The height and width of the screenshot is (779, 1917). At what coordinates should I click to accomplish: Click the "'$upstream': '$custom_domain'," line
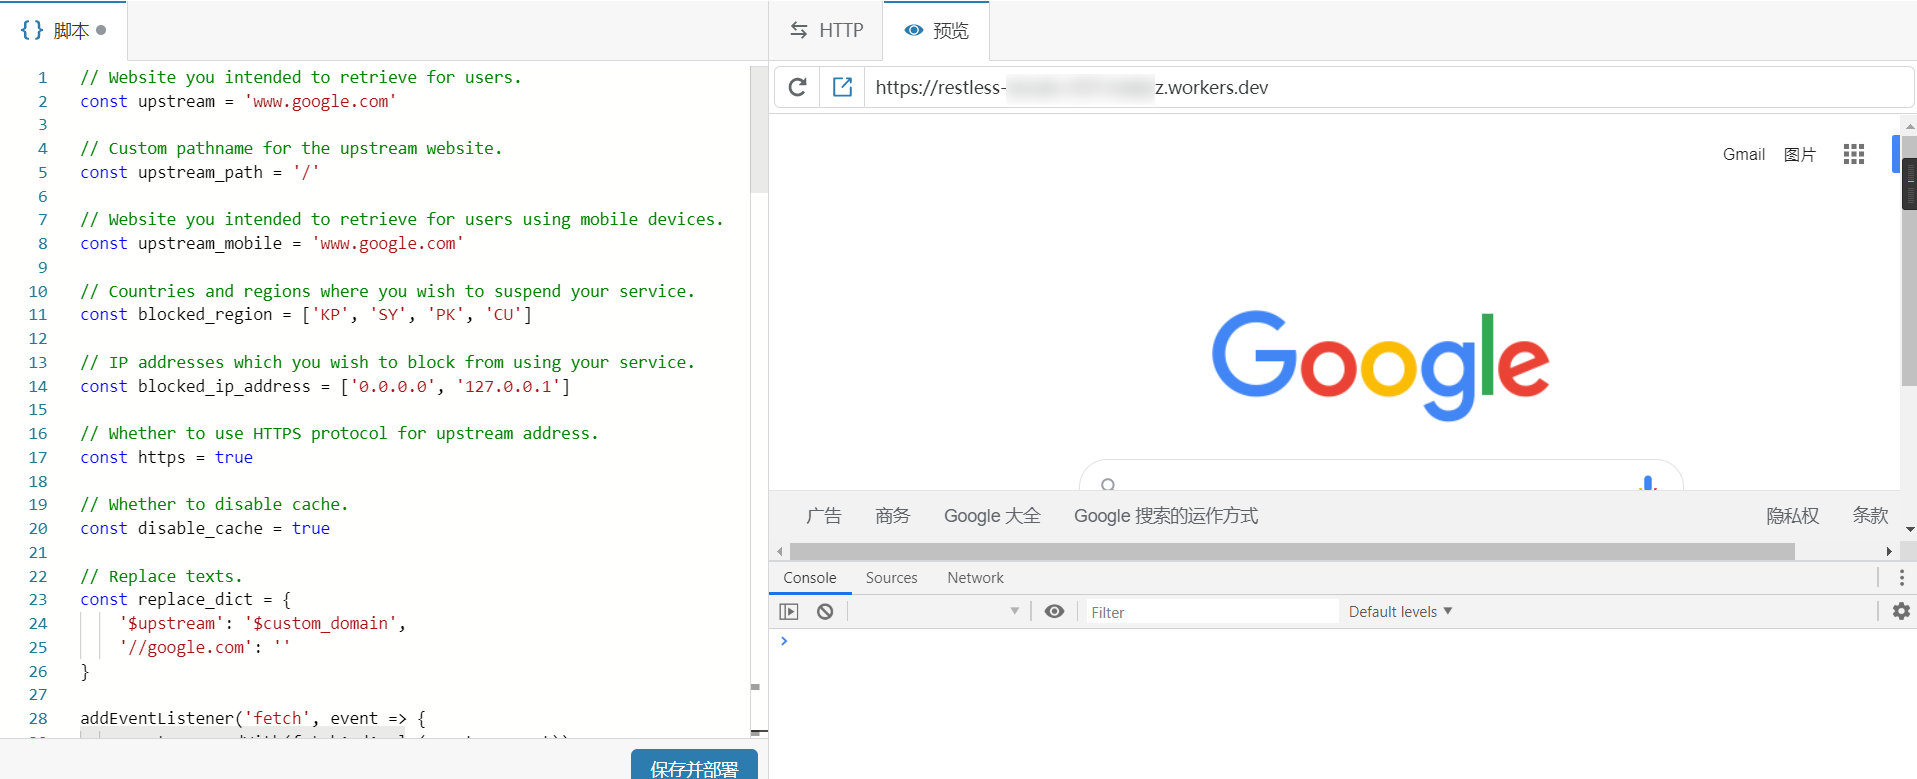(x=263, y=623)
